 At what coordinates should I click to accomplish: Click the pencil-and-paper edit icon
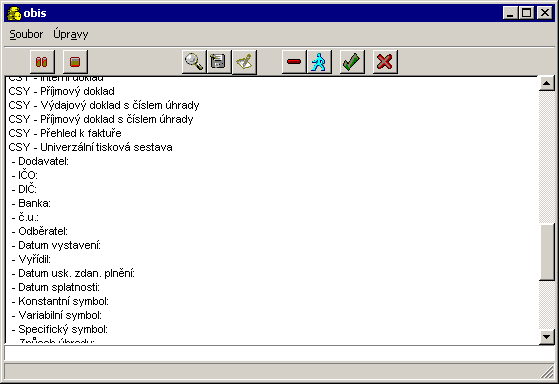pos(244,62)
